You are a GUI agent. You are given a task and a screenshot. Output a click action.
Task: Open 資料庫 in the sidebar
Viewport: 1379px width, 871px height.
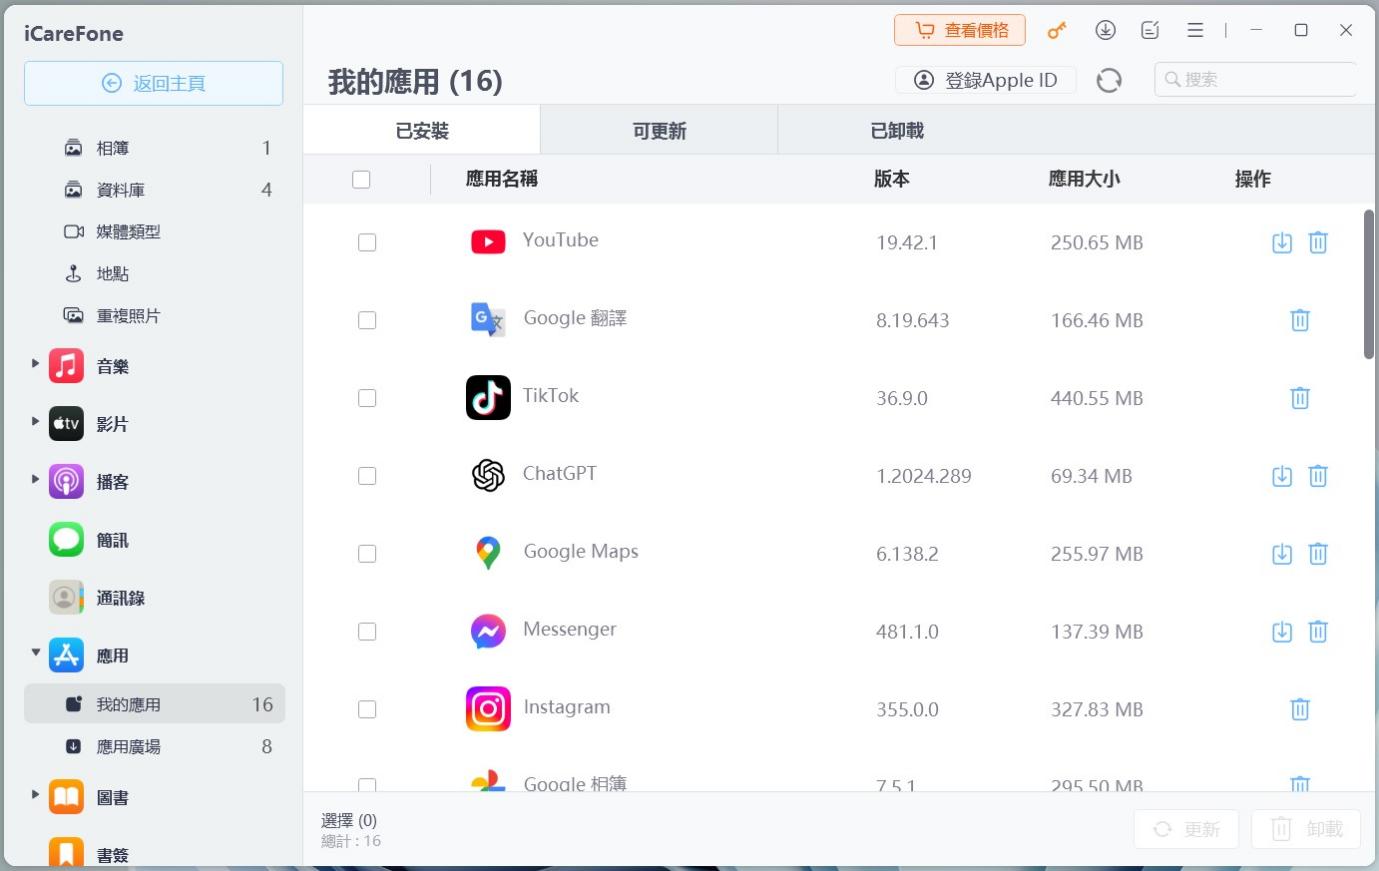click(155, 190)
